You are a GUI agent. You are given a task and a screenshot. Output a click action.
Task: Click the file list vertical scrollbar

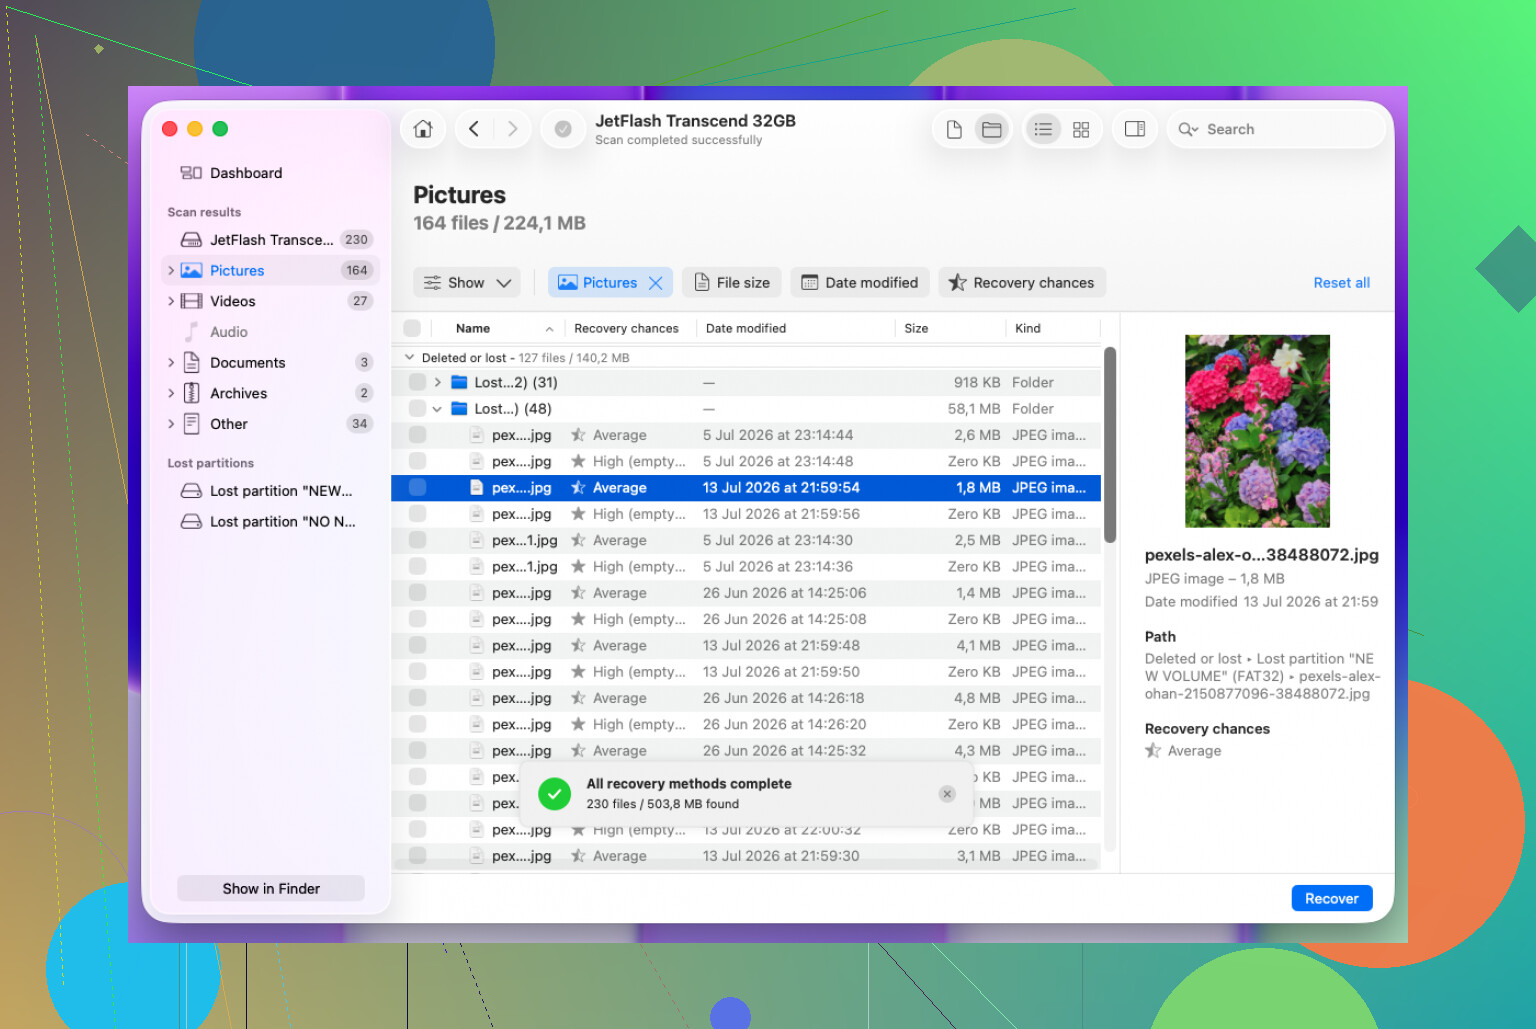click(x=1110, y=445)
